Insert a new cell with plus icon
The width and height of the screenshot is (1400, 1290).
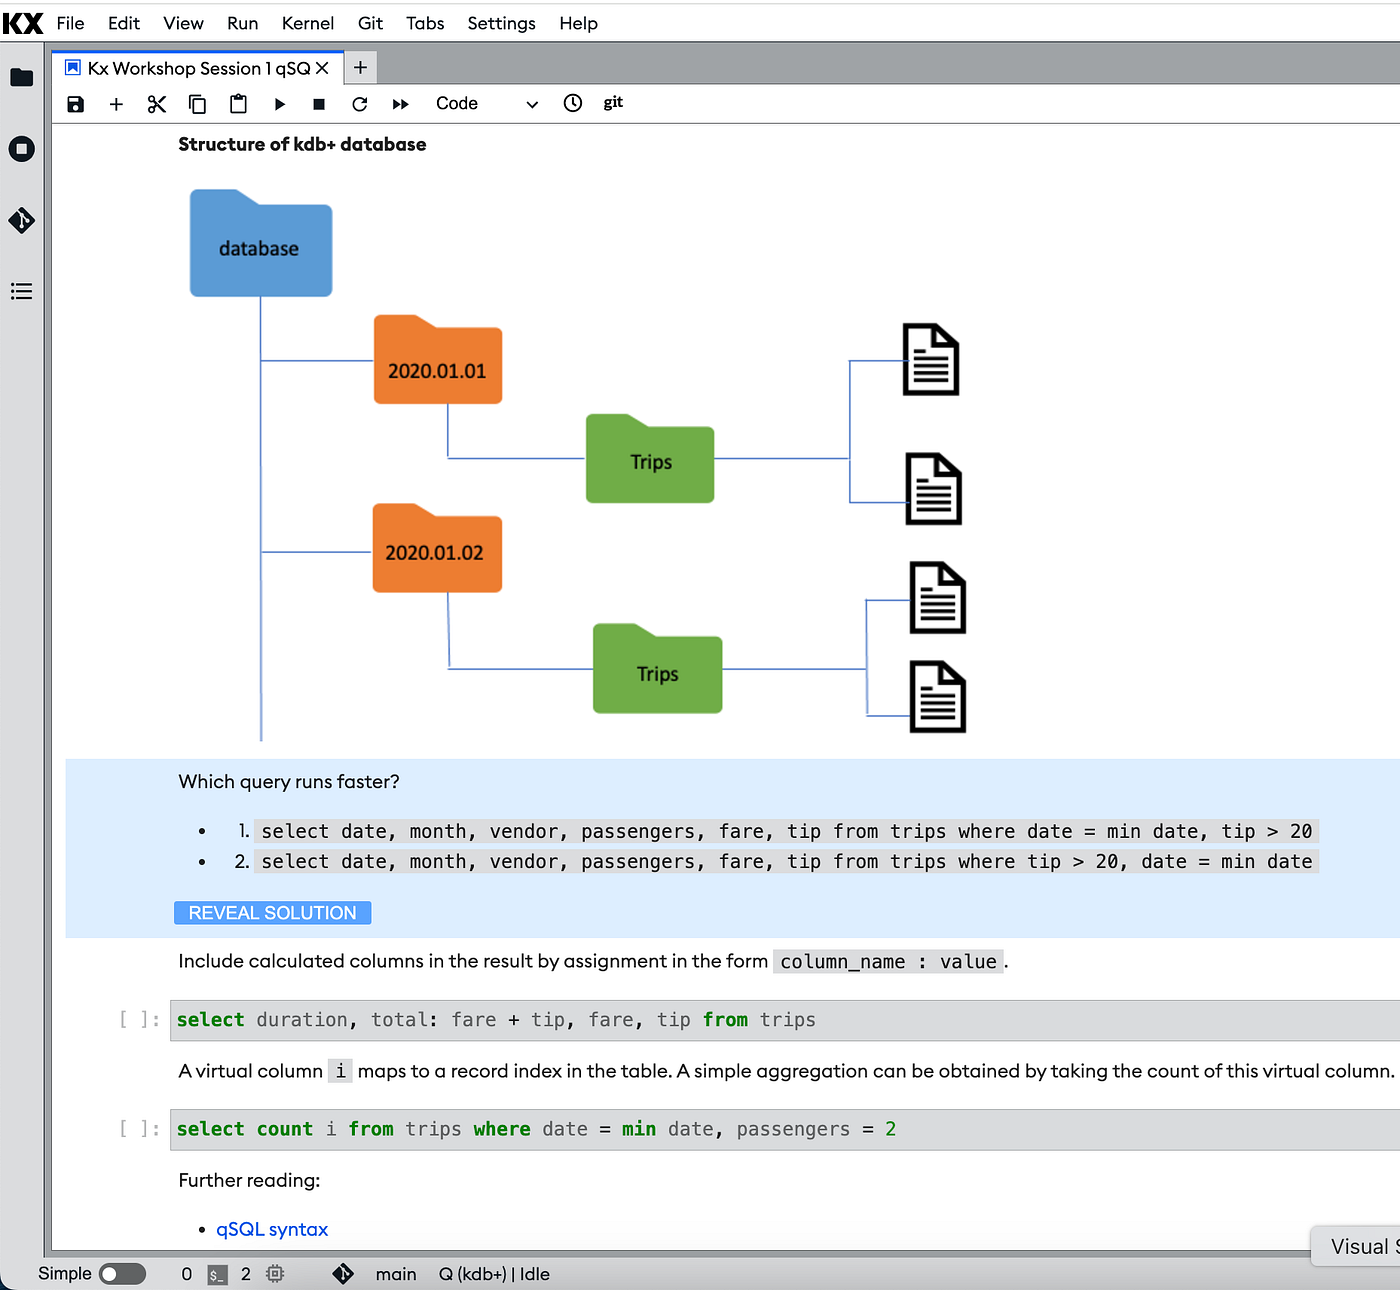point(116,104)
